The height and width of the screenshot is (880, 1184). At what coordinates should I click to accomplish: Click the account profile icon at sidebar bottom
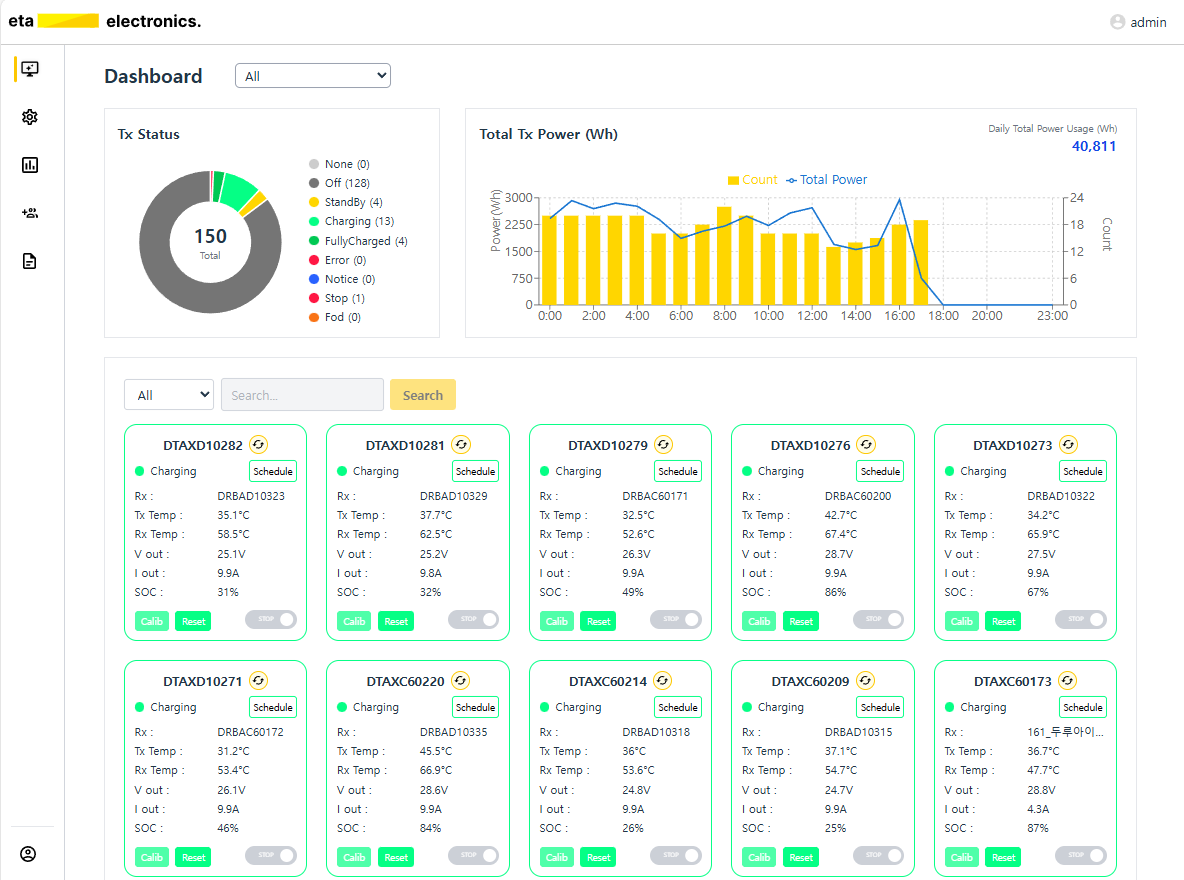[29, 854]
